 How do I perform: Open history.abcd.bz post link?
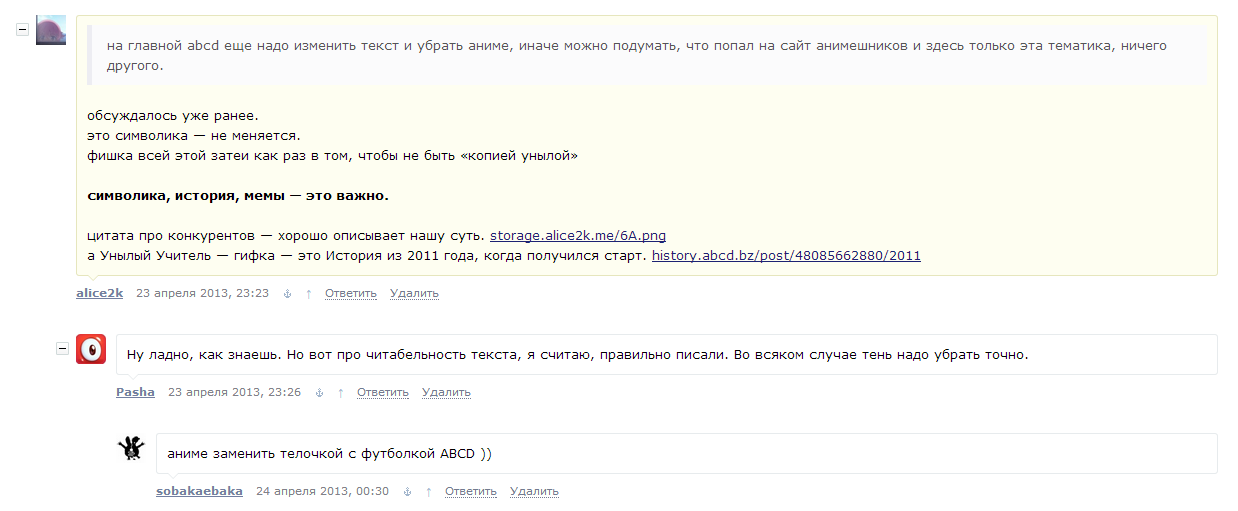click(x=786, y=256)
